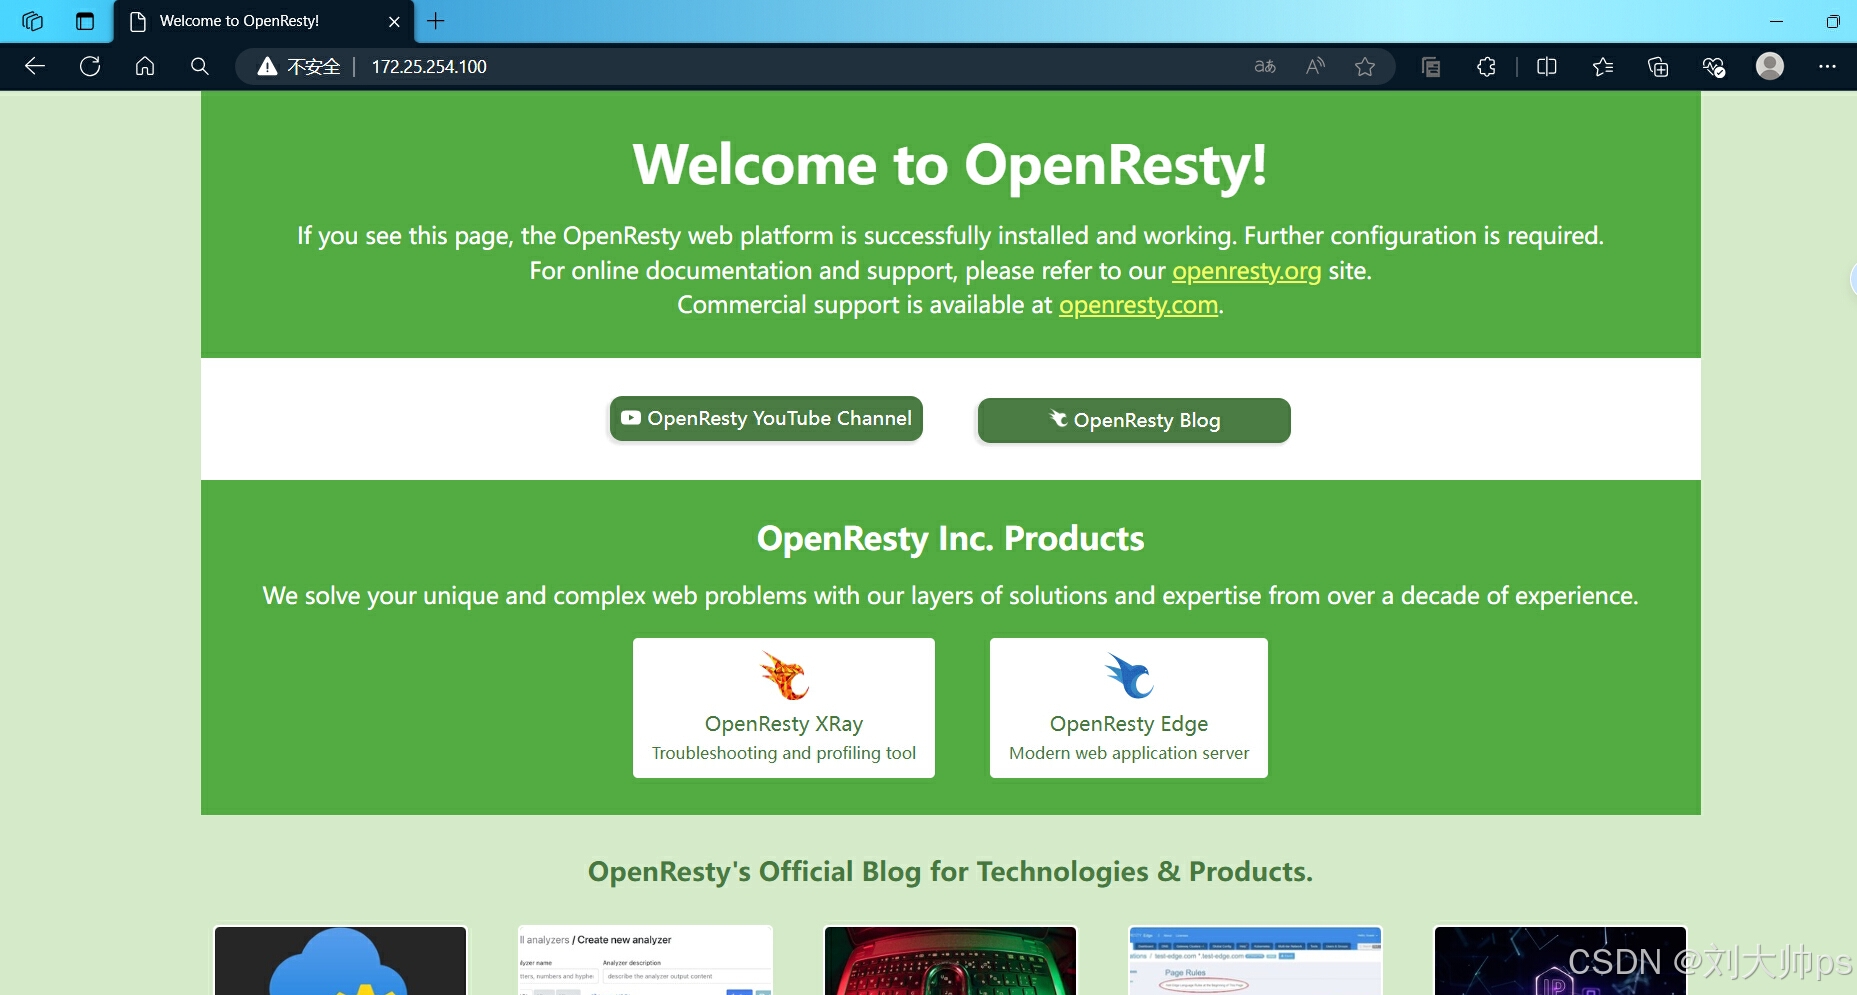
Task: Open the tab actions menu icon
Action: click(85, 21)
